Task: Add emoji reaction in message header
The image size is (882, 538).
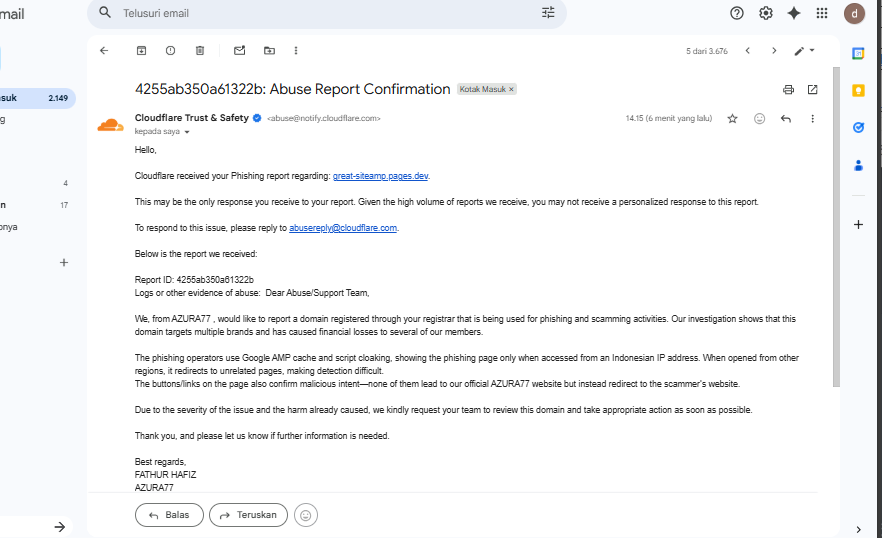Action: (x=759, y=119)
